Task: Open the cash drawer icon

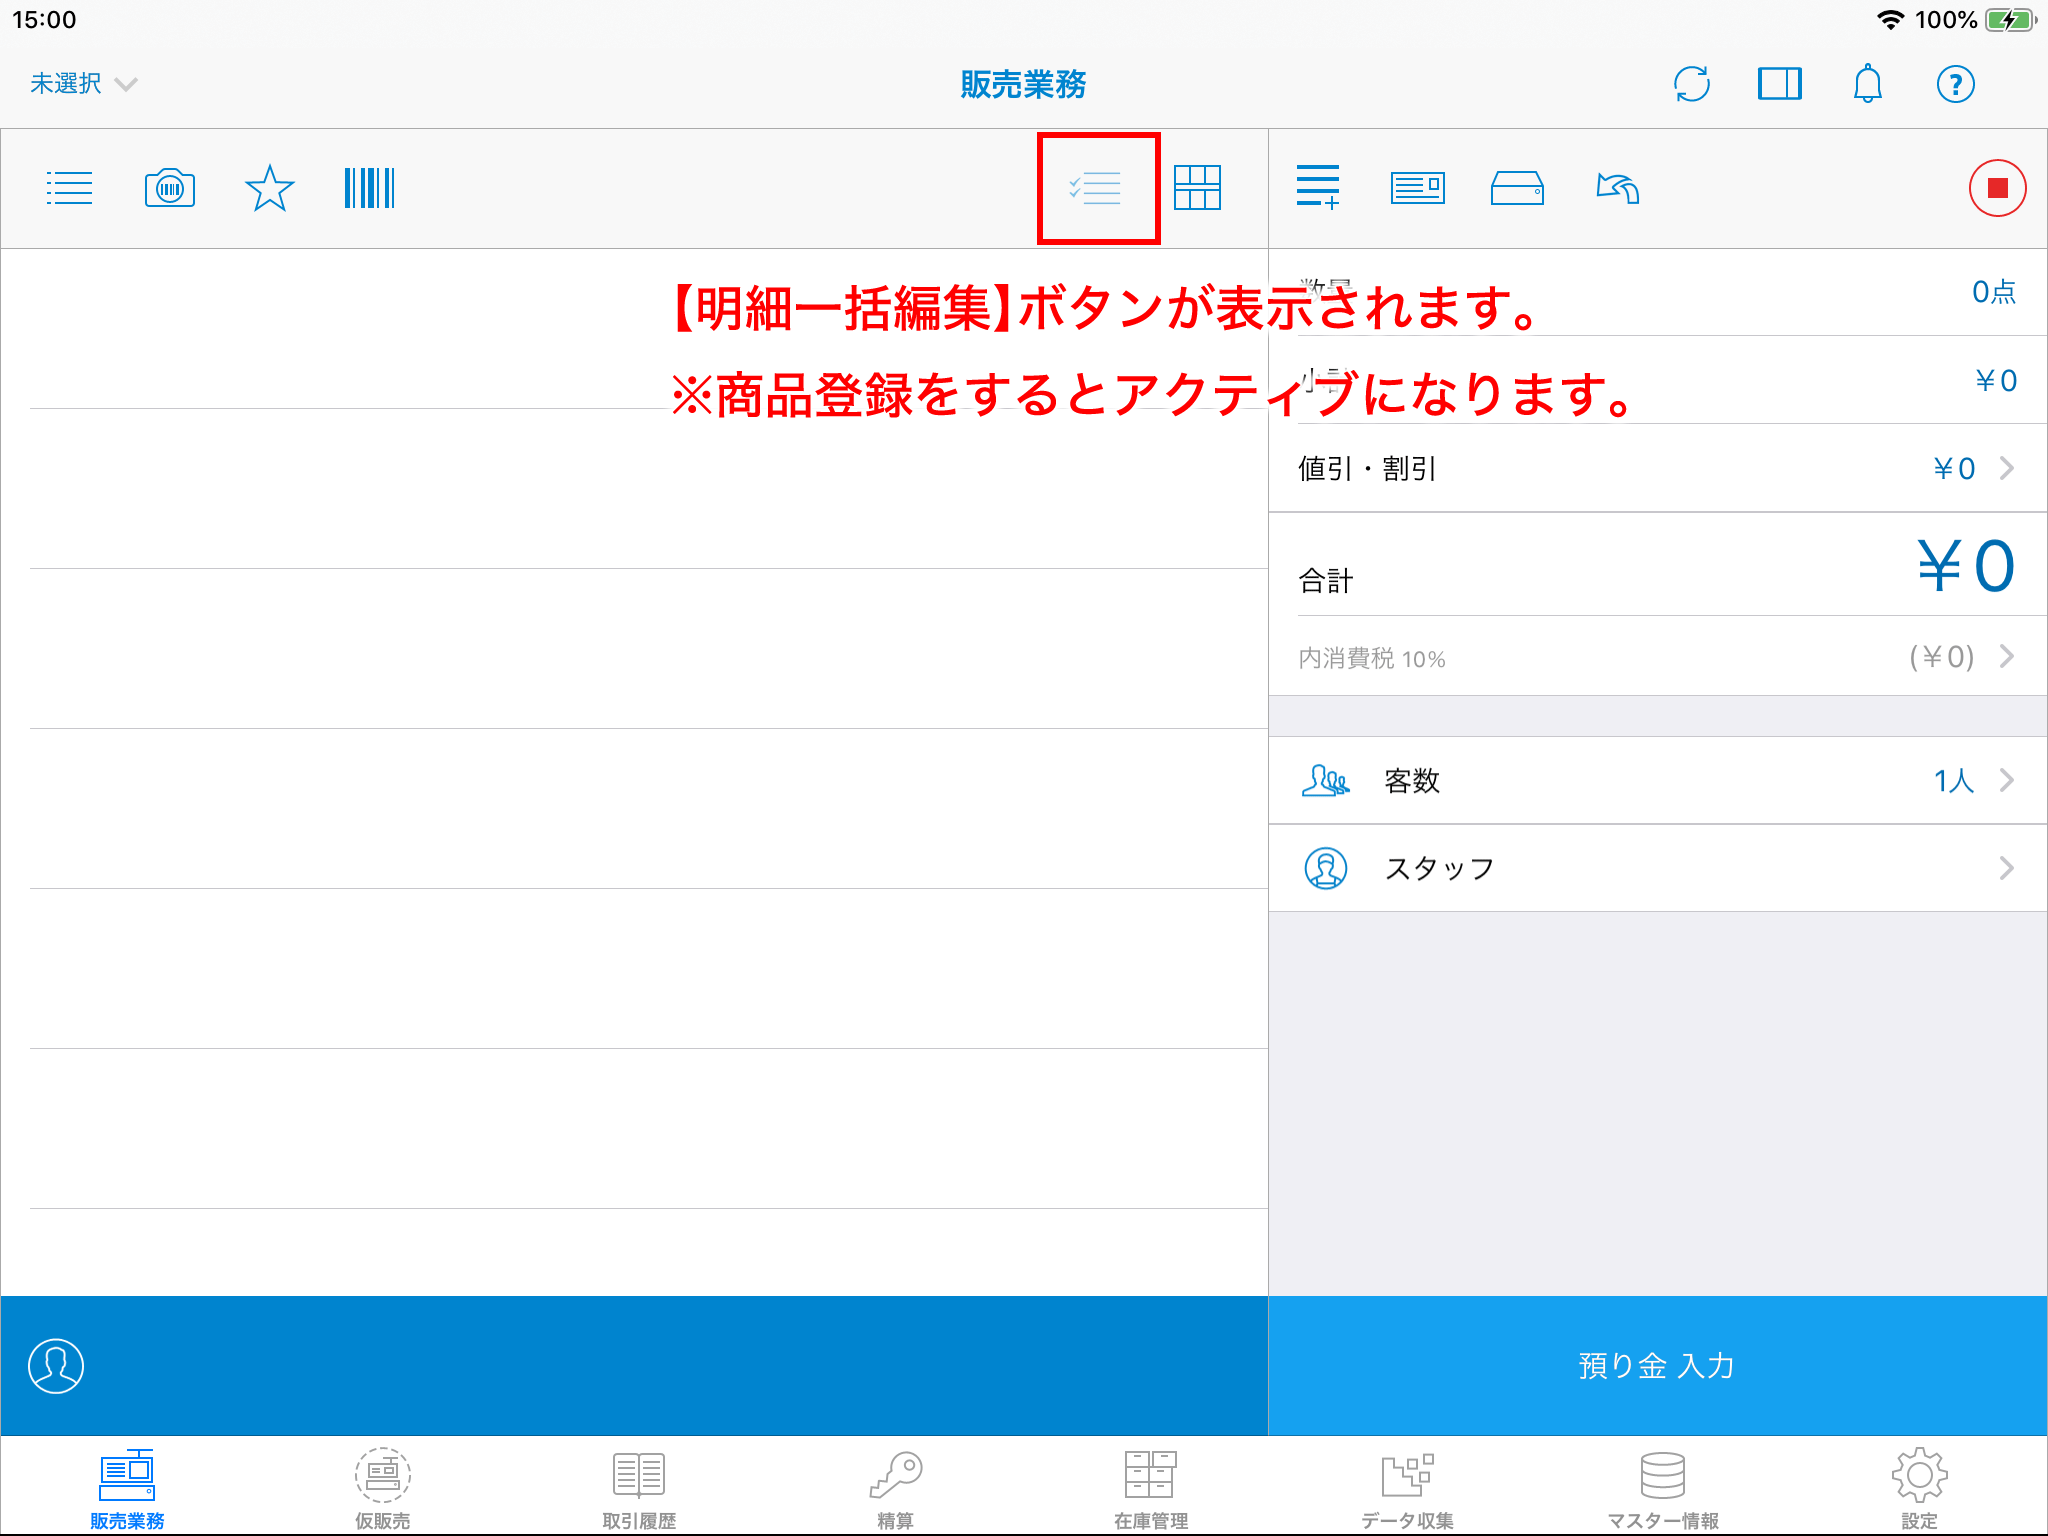Action: click(x=1516, y=187)
